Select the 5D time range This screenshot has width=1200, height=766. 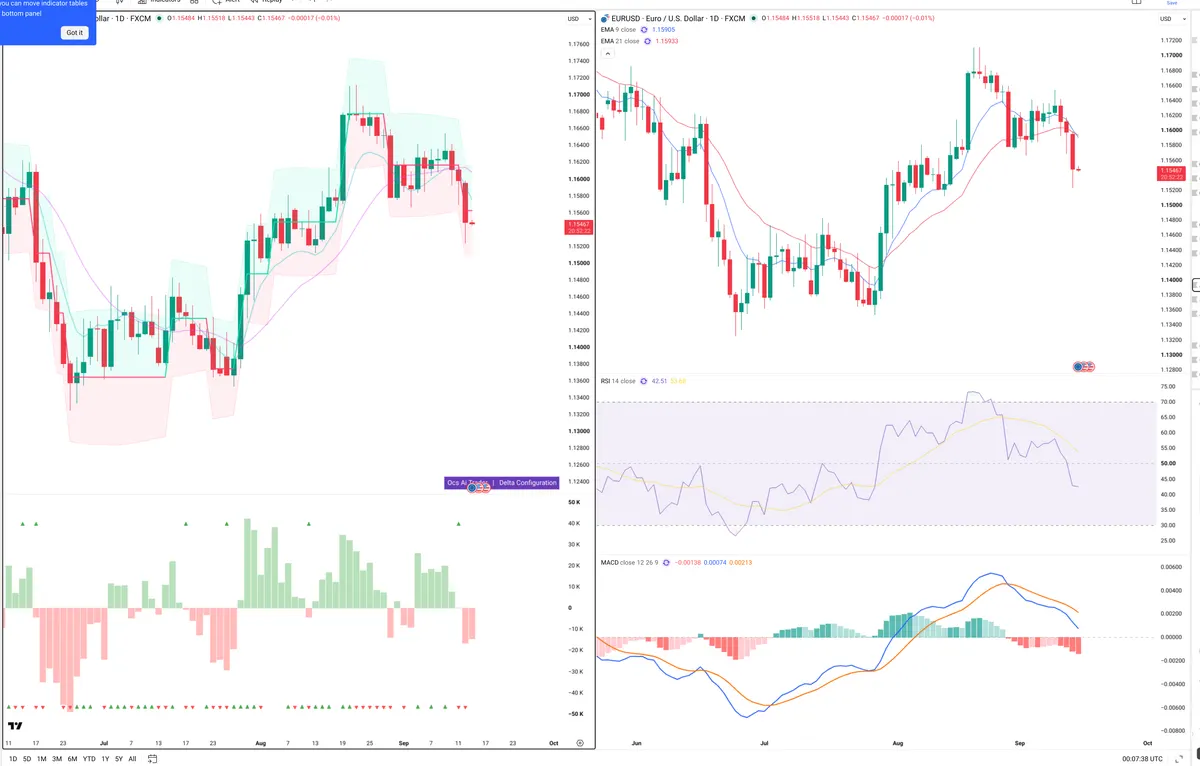27,759
